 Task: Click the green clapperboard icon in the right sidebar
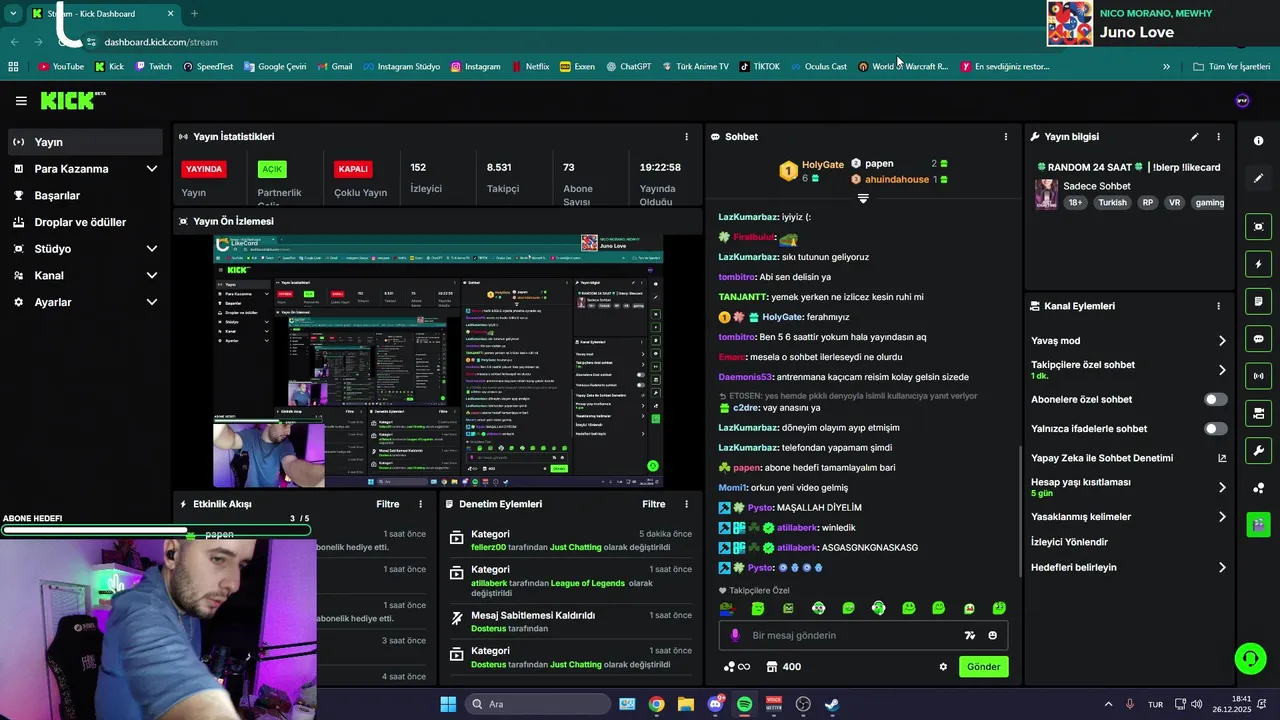[x=1259, y=524]
